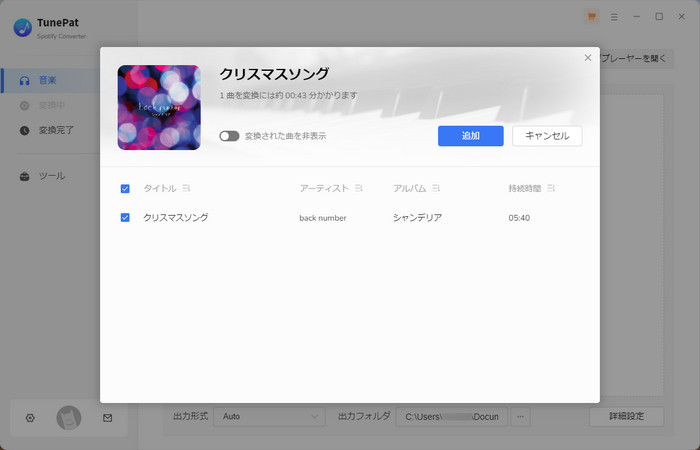Open the ツール sidebar tab
Screen dimensions: 700x450
coord(49,176)
